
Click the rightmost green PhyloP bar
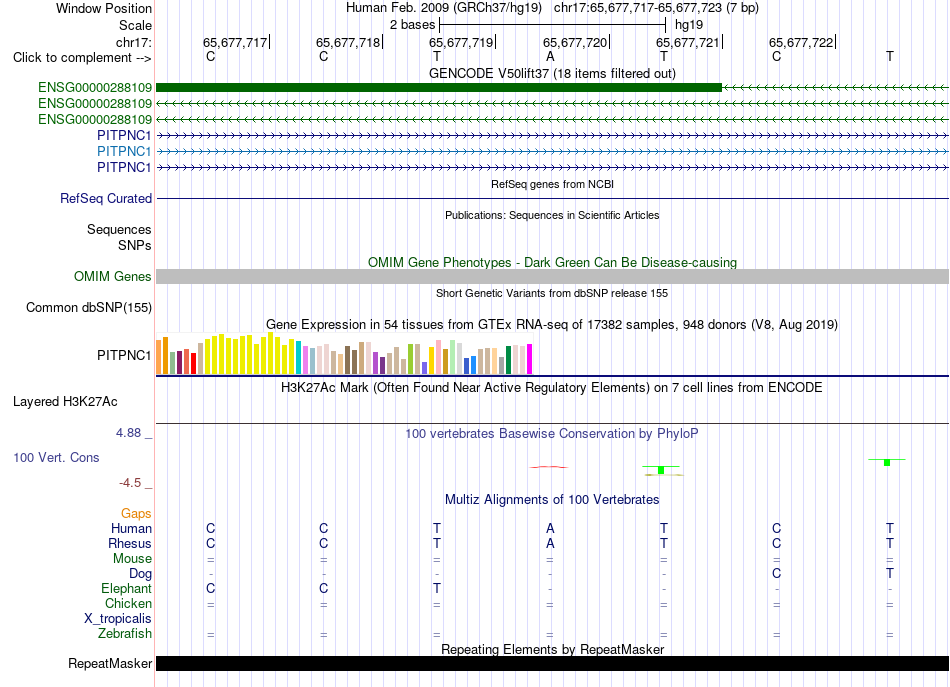887,462
